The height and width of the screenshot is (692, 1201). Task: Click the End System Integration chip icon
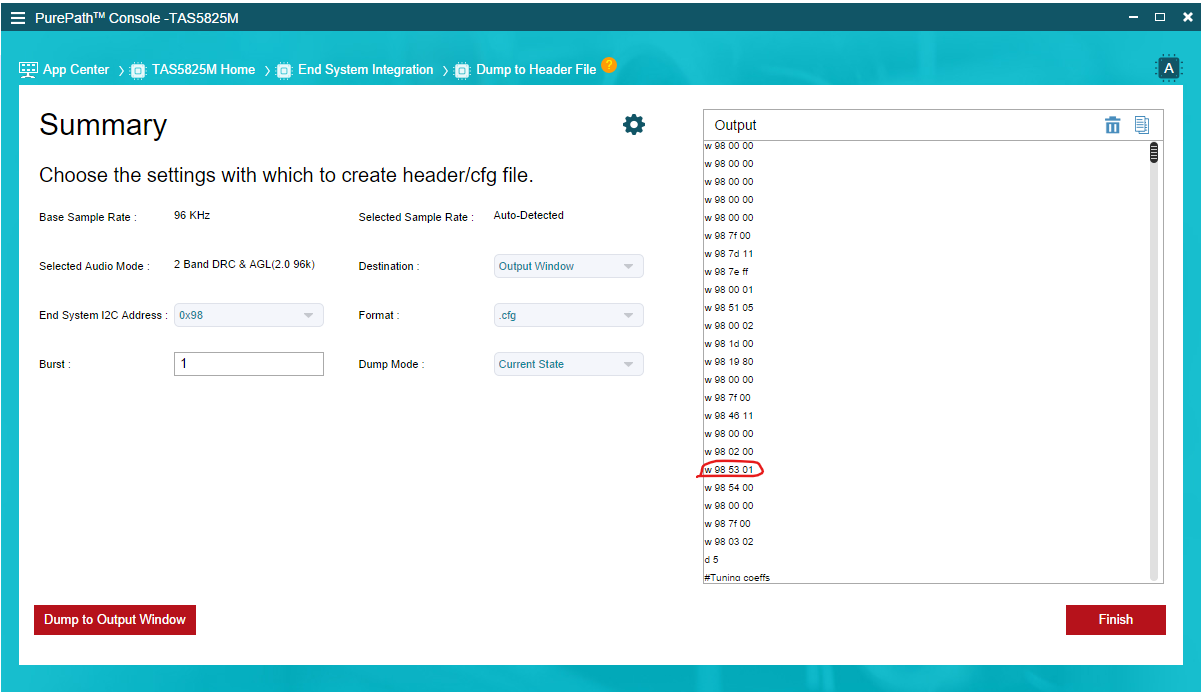pyautogui.click(x=284, y=70)
